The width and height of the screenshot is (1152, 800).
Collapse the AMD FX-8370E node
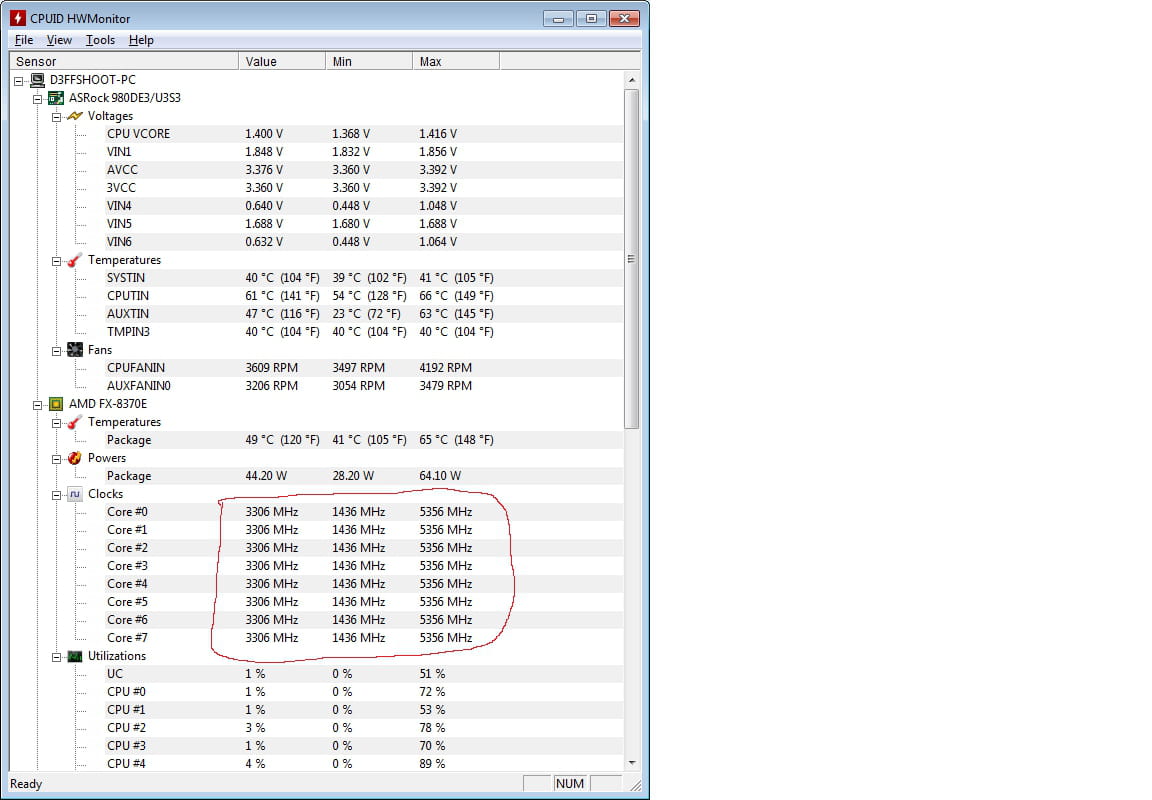pyautogui.click(x=37, y=405)
